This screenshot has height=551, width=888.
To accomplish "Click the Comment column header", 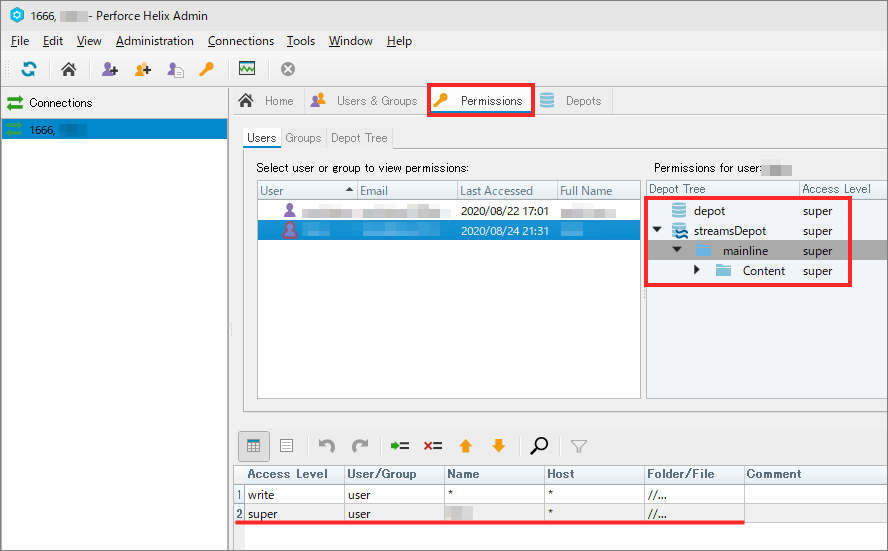I will coord(816,474).
